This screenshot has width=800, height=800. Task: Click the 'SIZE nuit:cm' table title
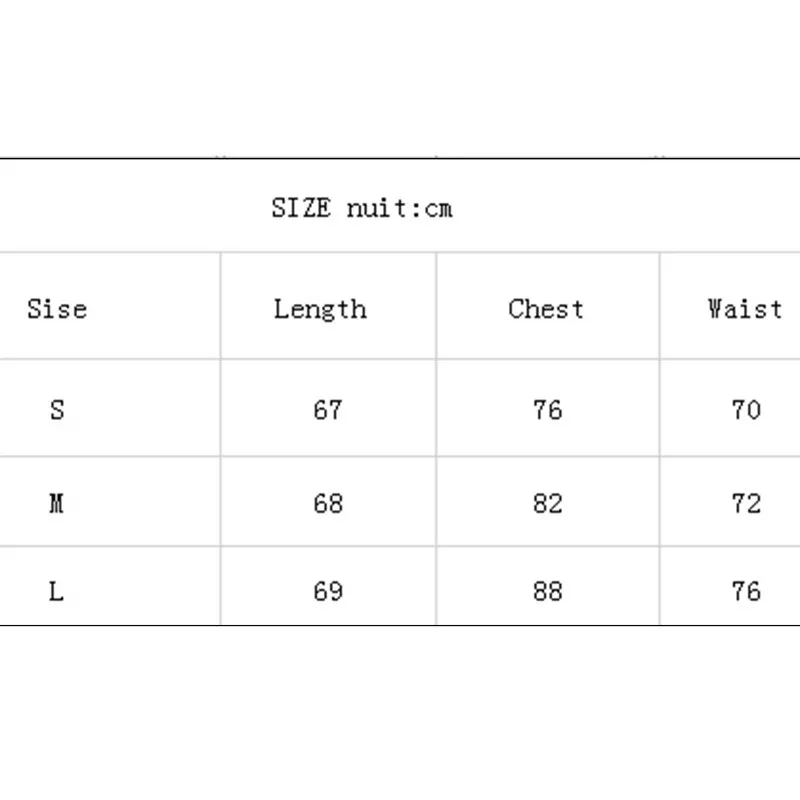(362, 208)
